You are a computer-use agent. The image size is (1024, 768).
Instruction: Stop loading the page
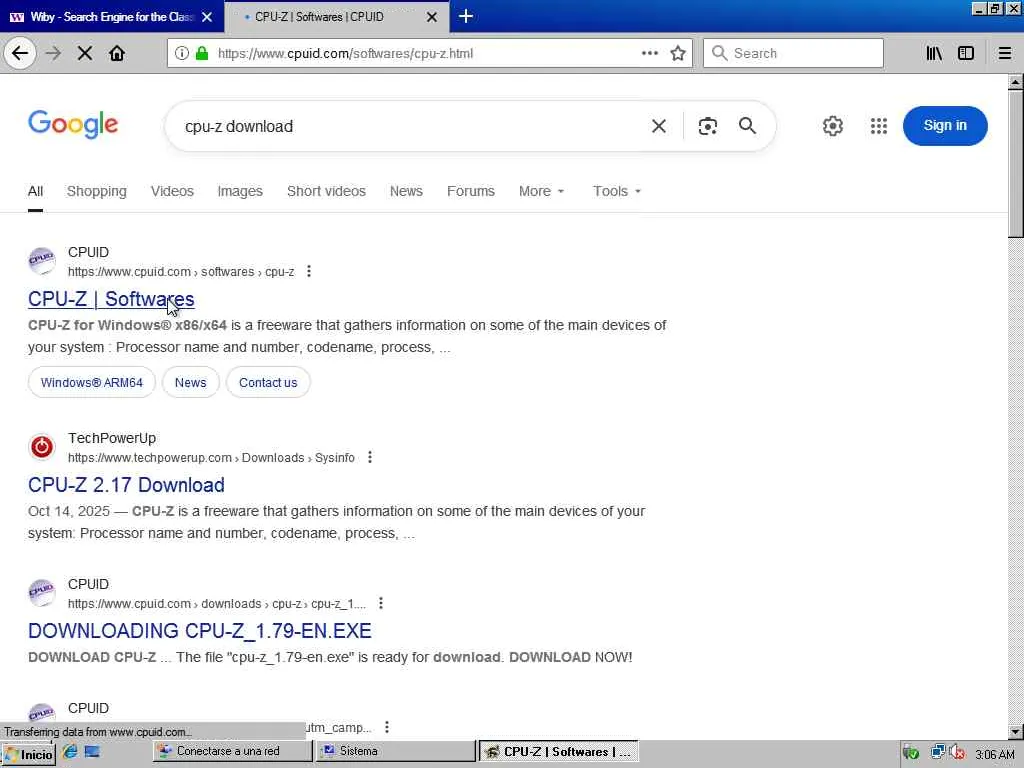(x=85, y=53)
